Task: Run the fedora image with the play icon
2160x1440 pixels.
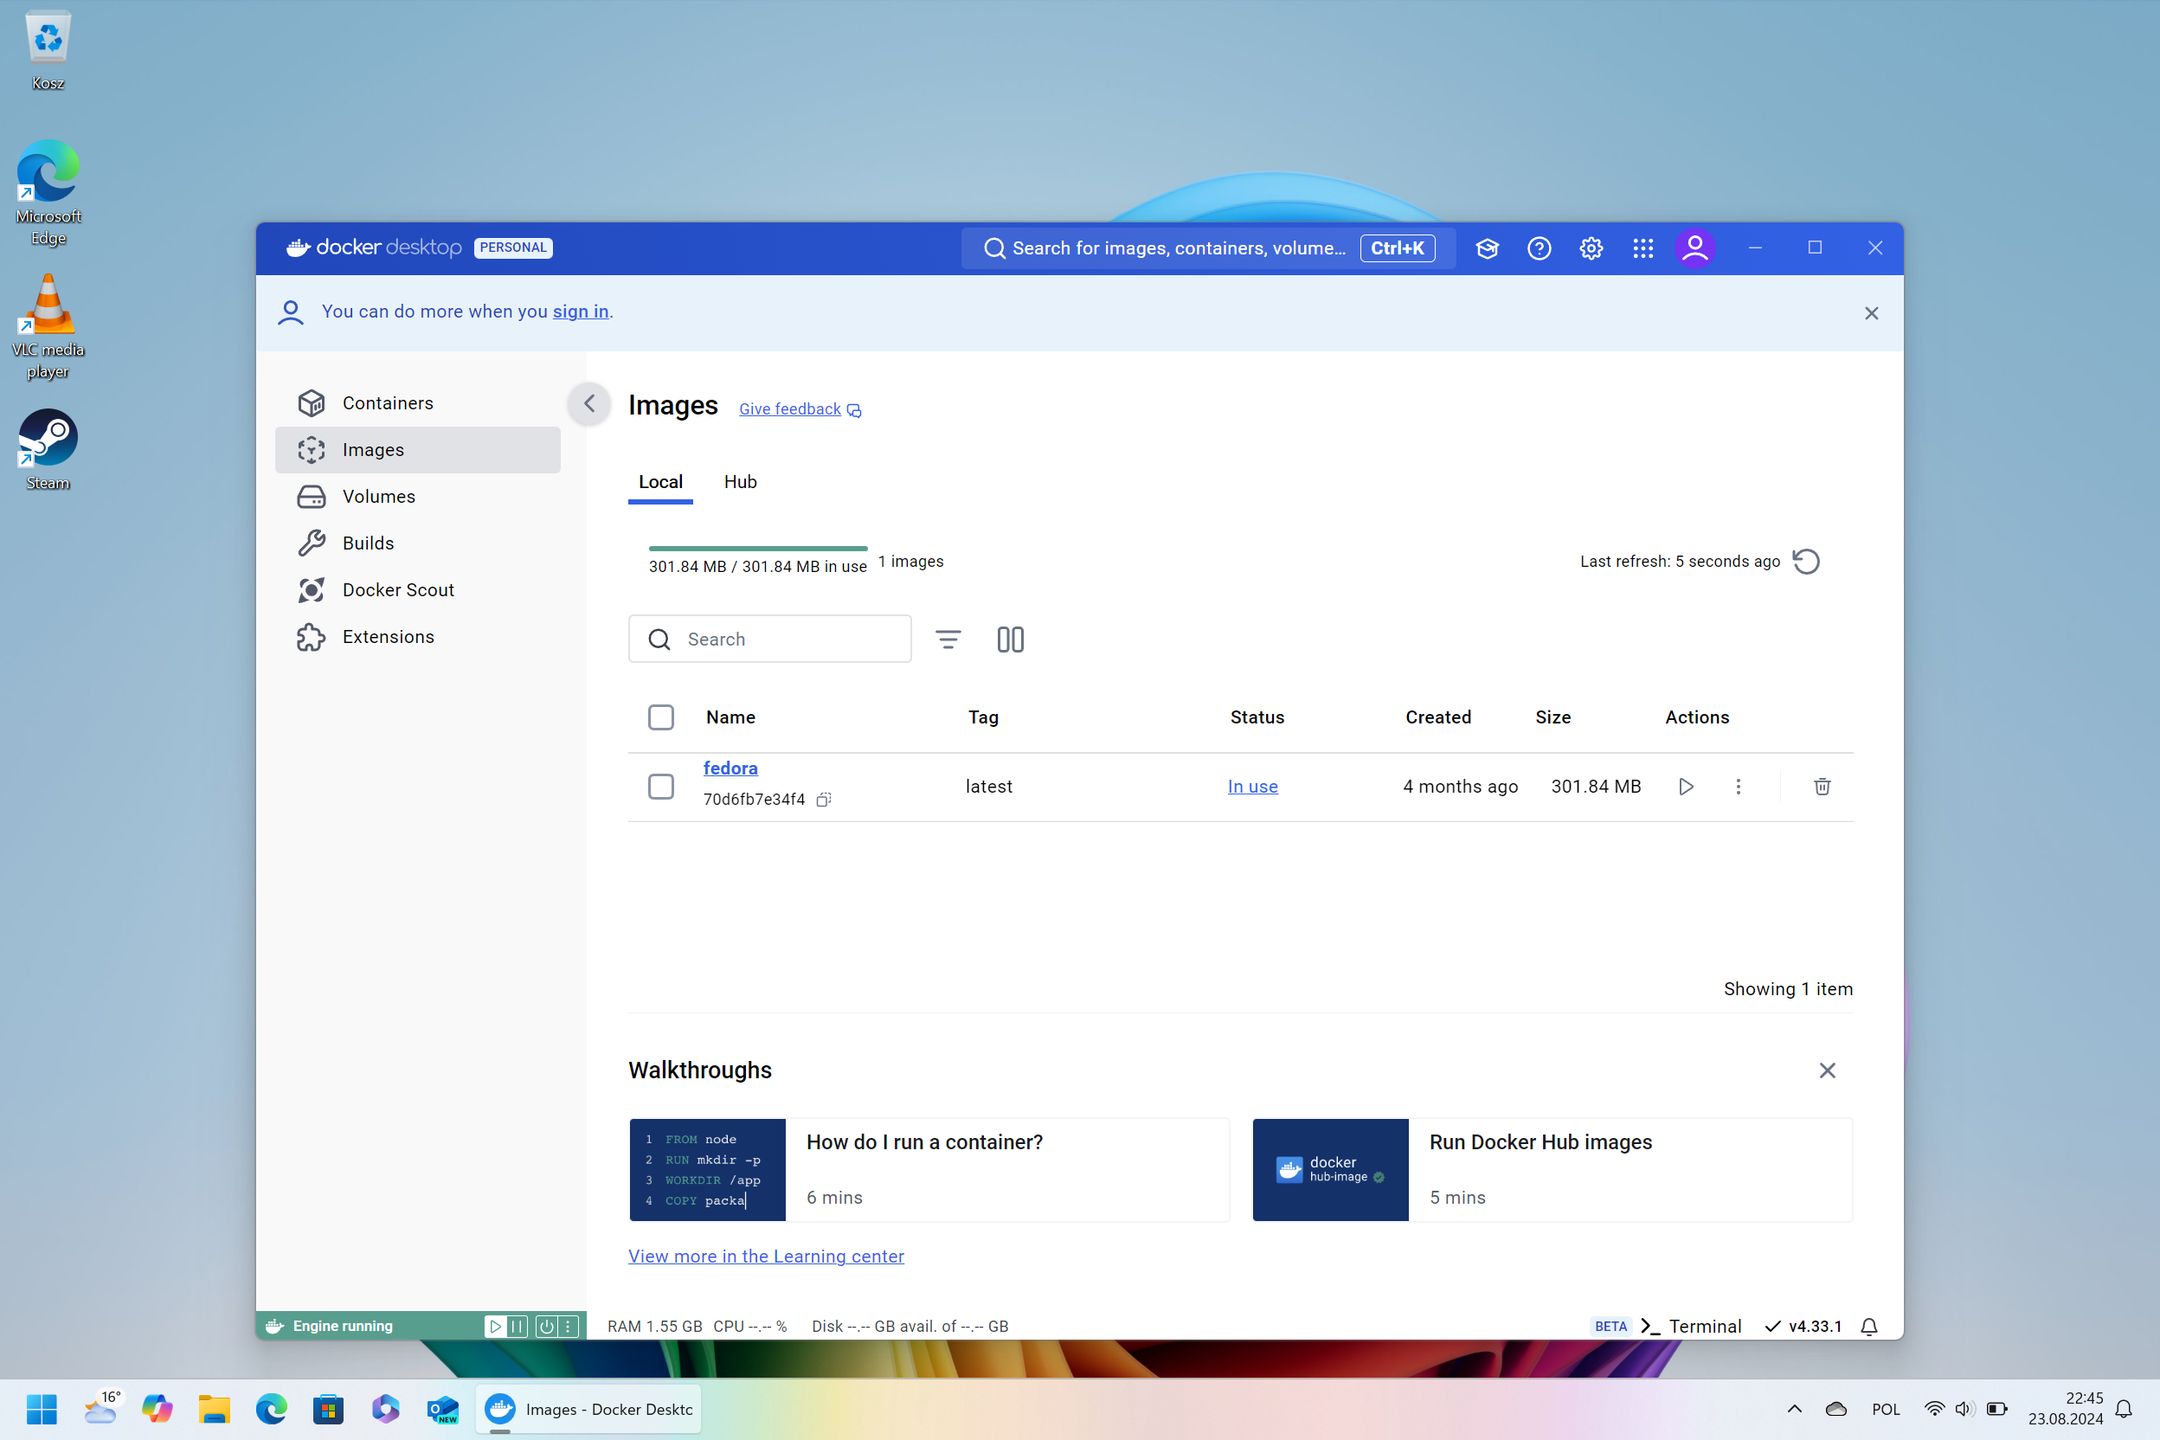Action: tap(1686, 786)
